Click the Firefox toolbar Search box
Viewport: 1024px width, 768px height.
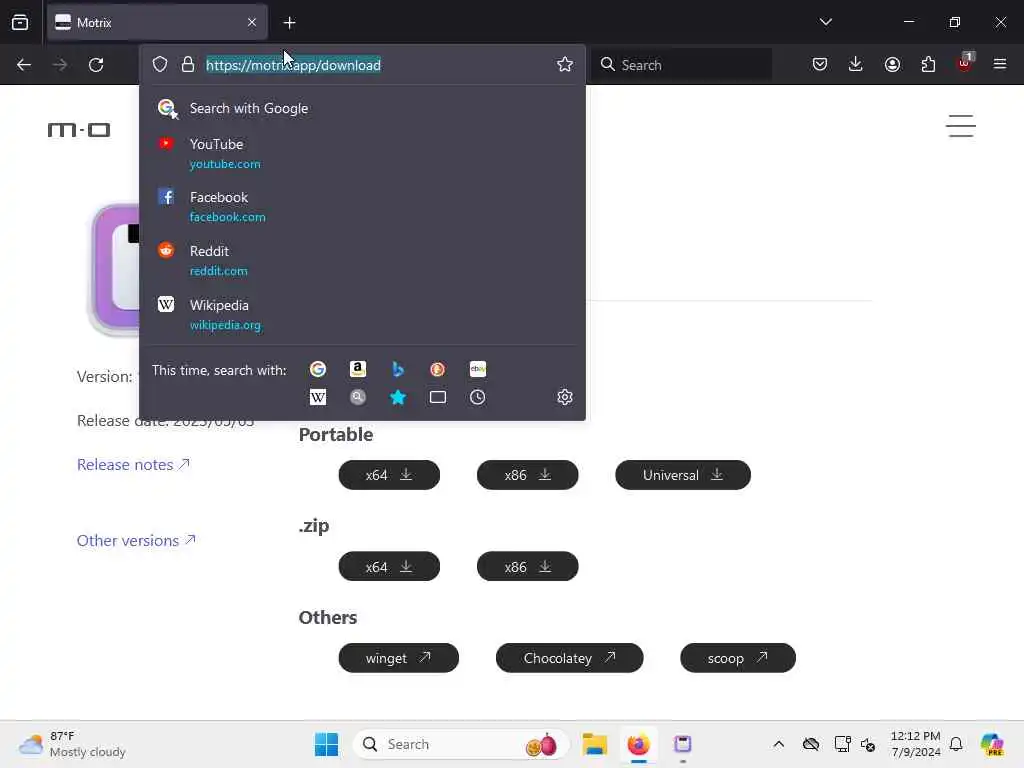pyautogui.click(x=682, y=65)
